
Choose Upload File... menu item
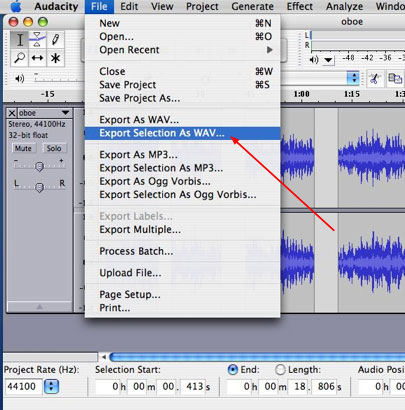tap(183, 273)
